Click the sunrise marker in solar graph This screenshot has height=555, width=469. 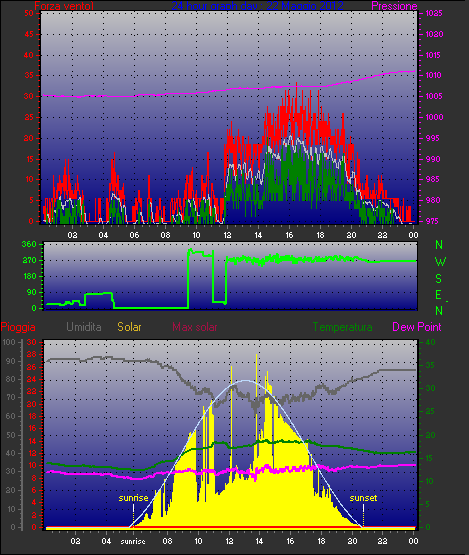point(133,498)
